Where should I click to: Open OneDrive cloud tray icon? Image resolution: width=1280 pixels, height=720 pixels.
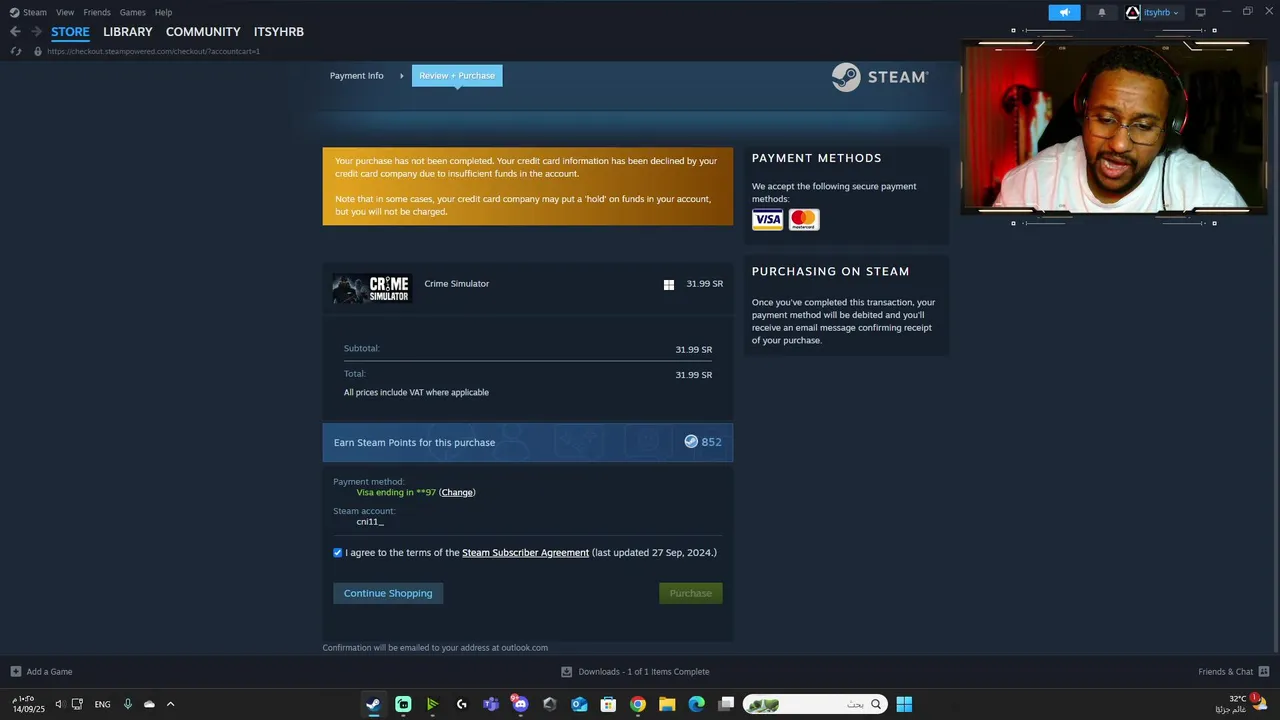click(x=149, y=705)
